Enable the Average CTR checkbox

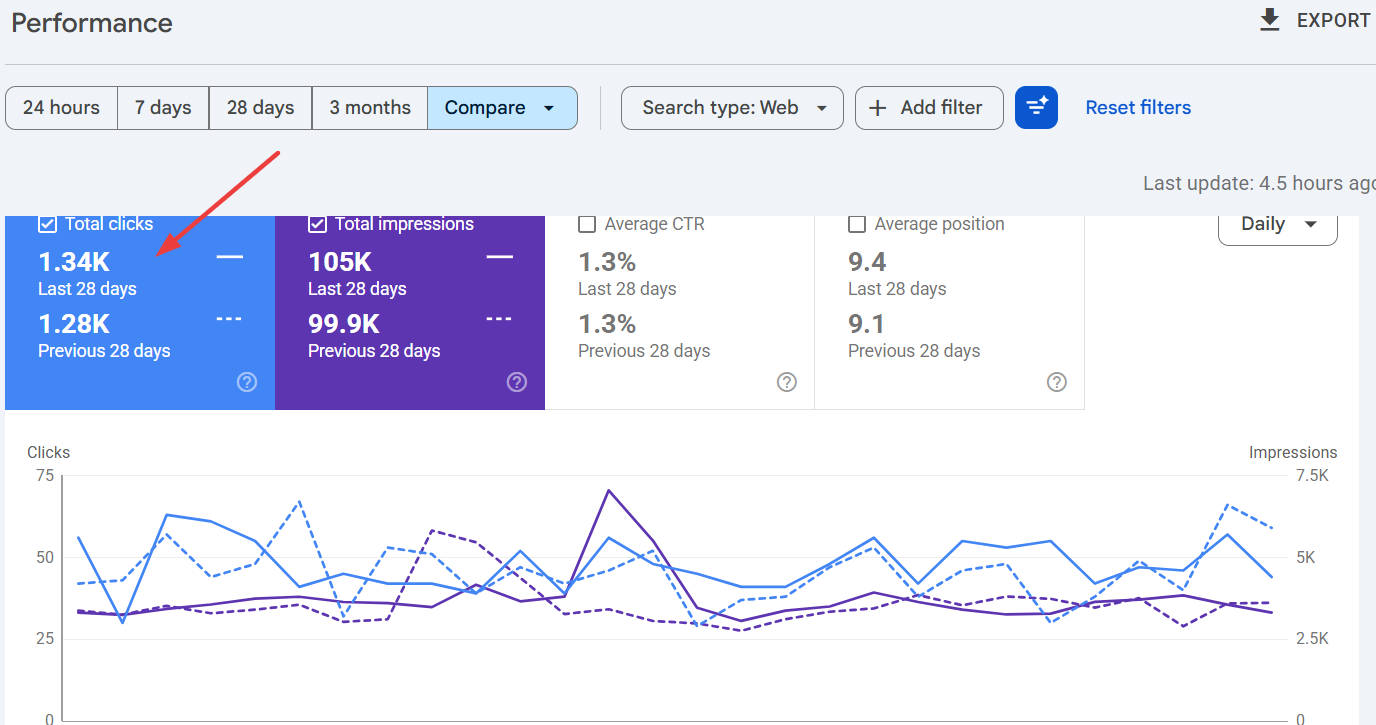click(x=587, y=224)
